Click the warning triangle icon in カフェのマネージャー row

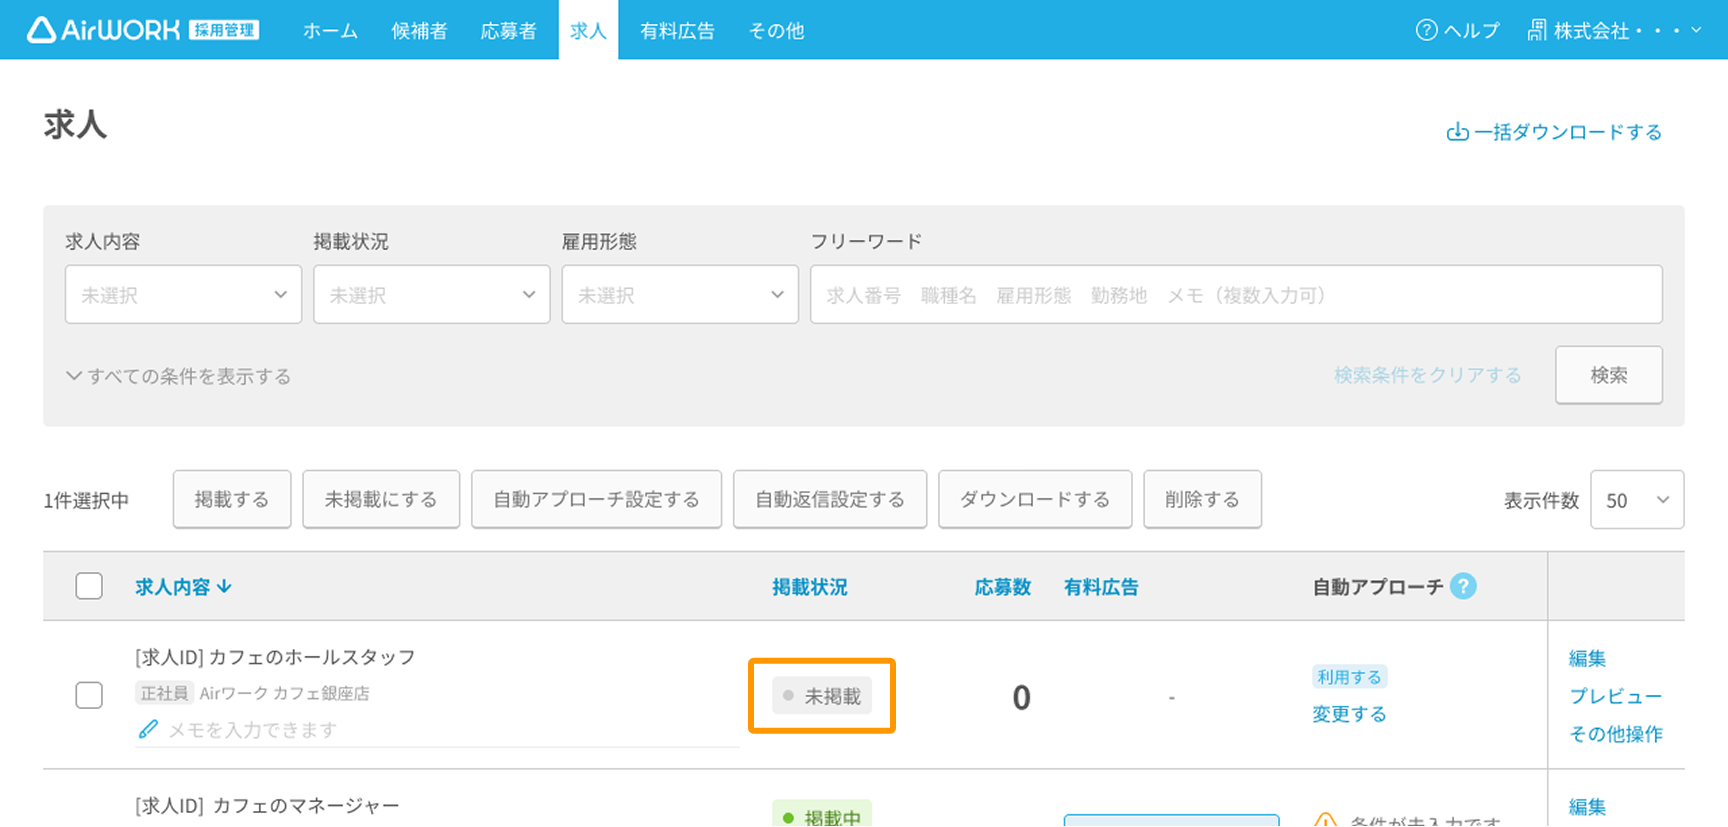pyautogui.click(x=1325, y=820)
